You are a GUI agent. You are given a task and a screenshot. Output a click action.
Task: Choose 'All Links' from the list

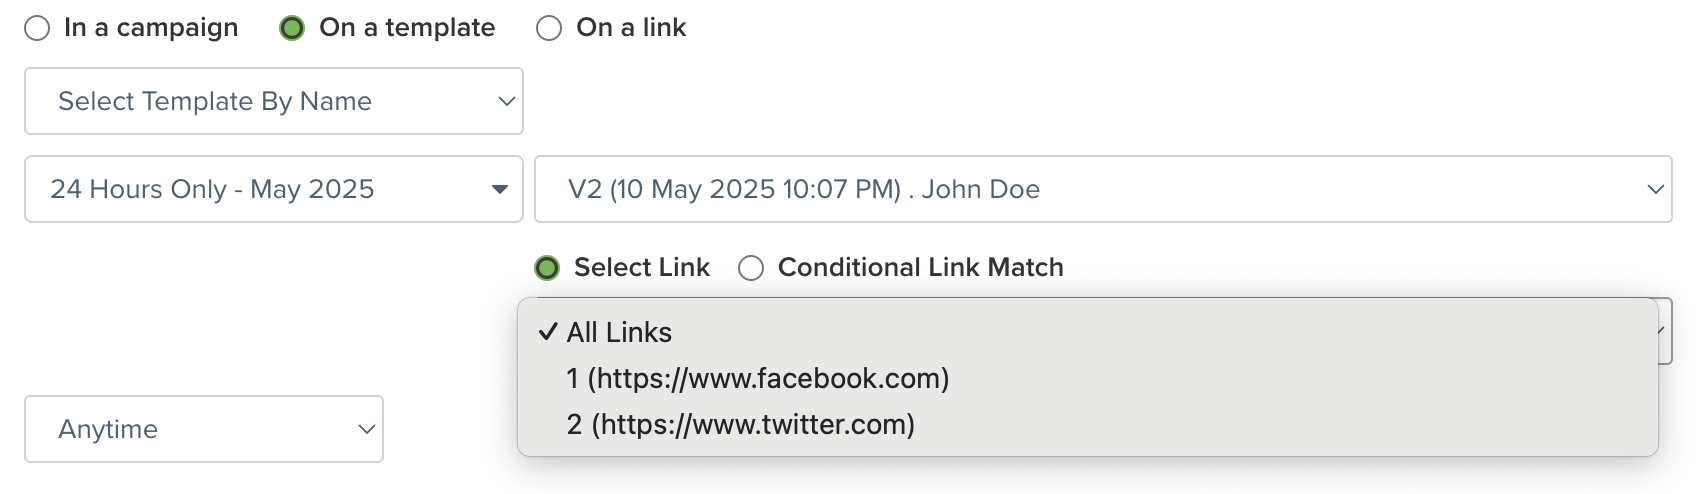(x=619, y=332)
